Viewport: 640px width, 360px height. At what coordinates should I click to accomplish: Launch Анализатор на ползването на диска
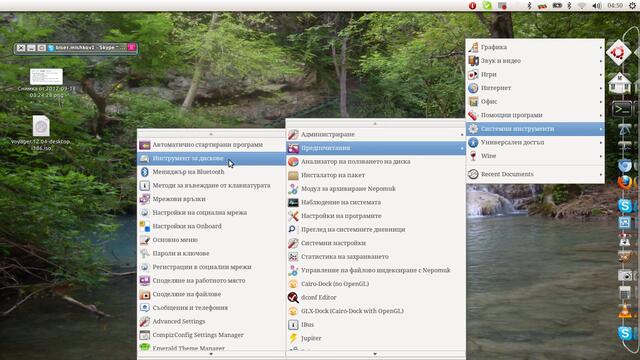pos(376,161)
